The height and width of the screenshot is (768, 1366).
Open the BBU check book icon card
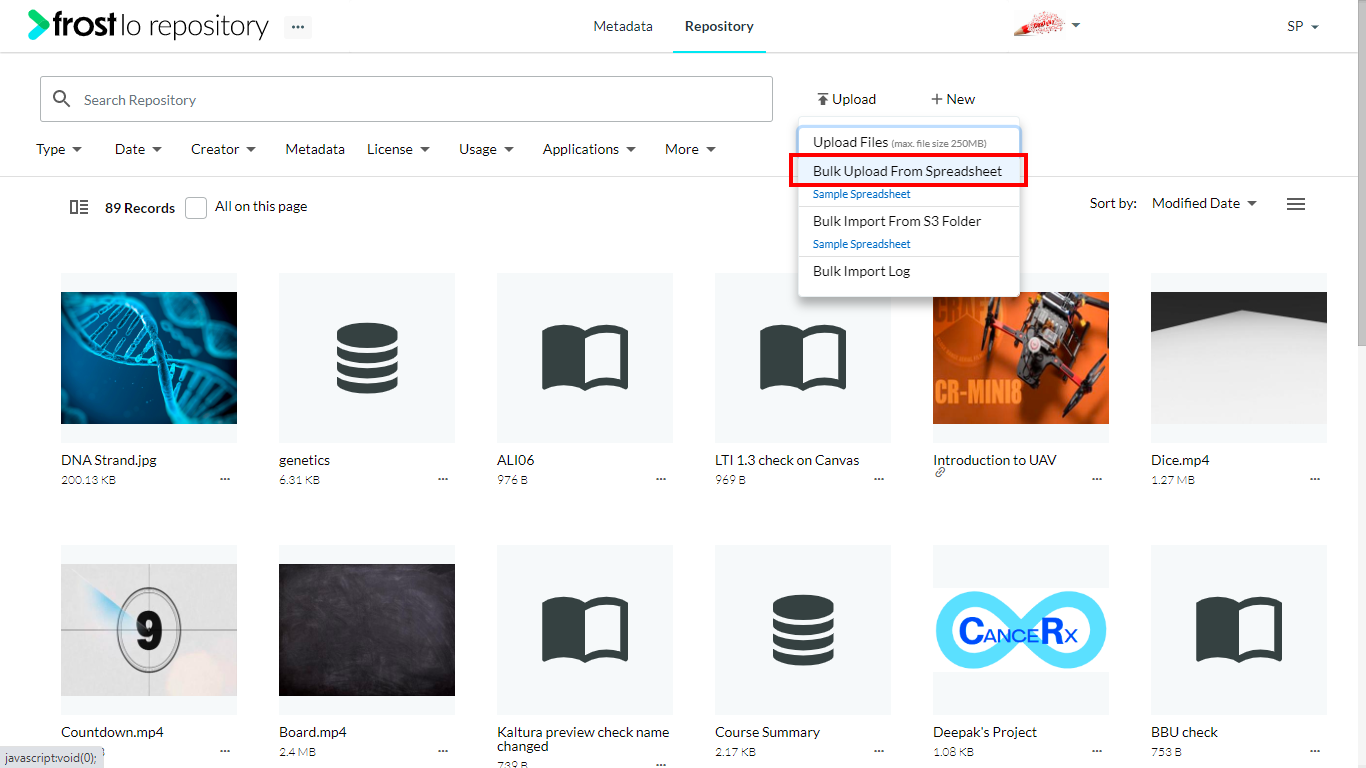(1239, 630)
